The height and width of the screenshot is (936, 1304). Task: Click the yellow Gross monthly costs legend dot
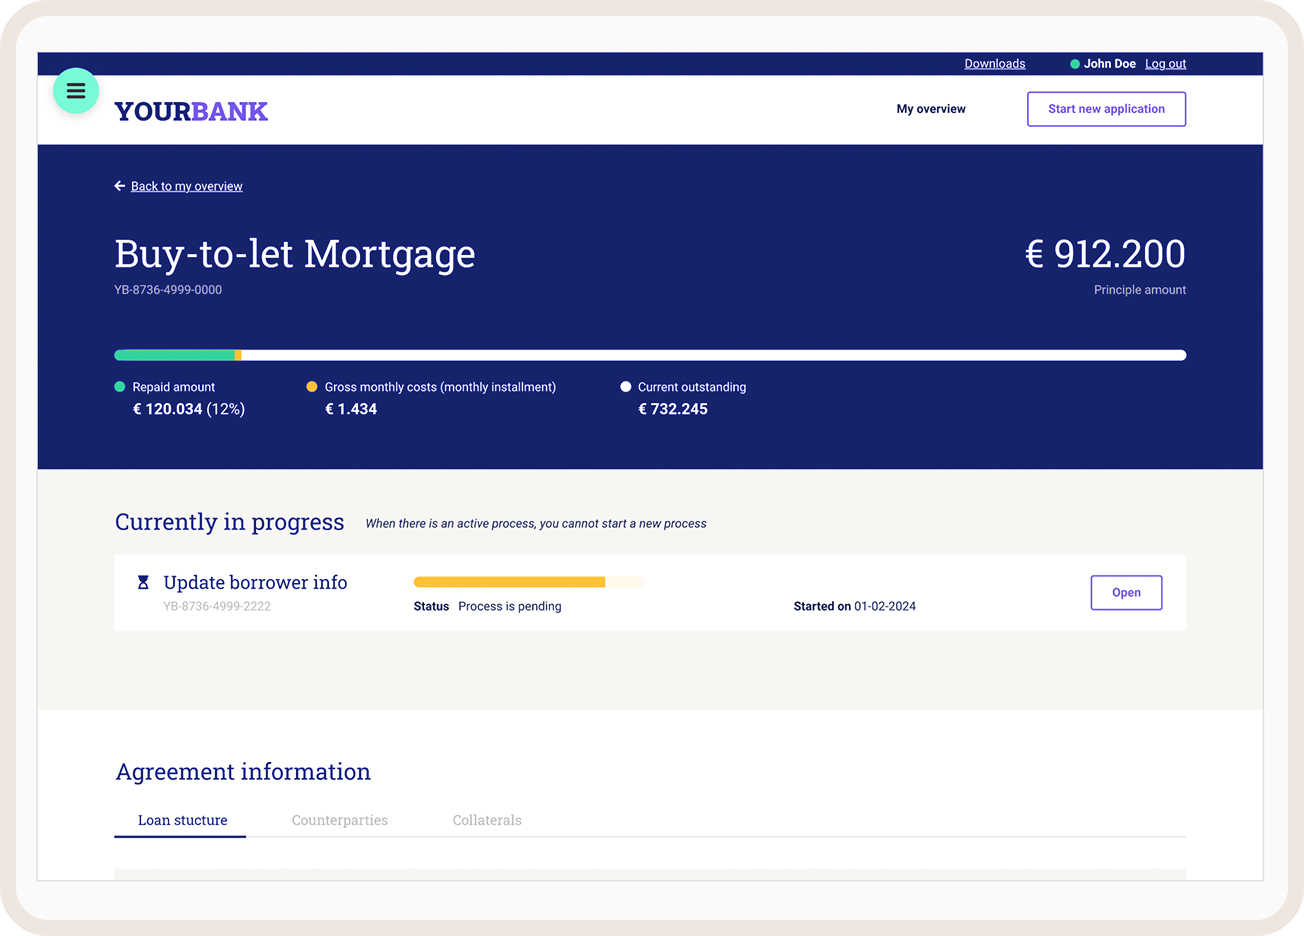[x=312, y=387]
